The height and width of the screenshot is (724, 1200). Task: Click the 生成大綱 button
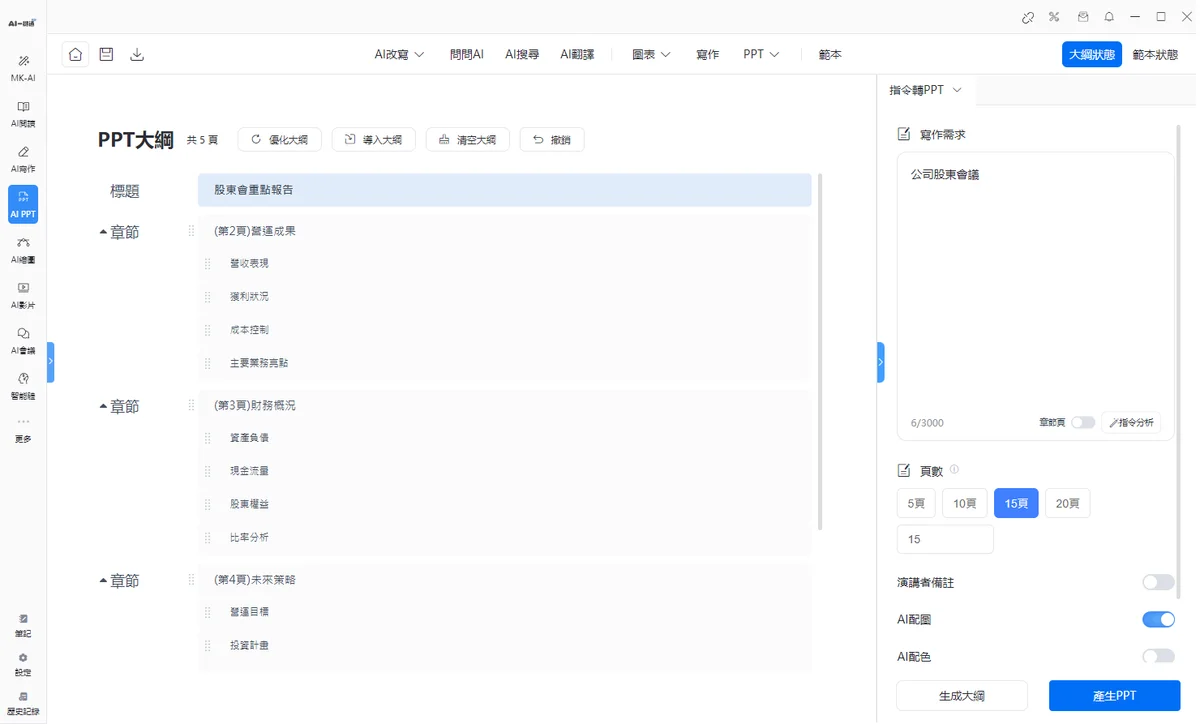tap(962, 695)
